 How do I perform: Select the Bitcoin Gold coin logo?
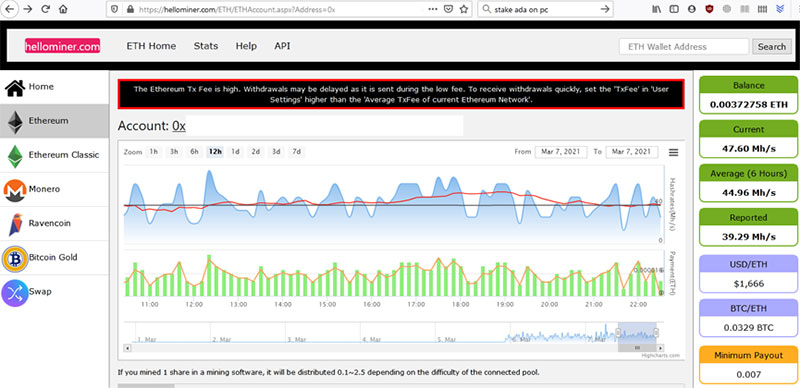tap(15, 258)
